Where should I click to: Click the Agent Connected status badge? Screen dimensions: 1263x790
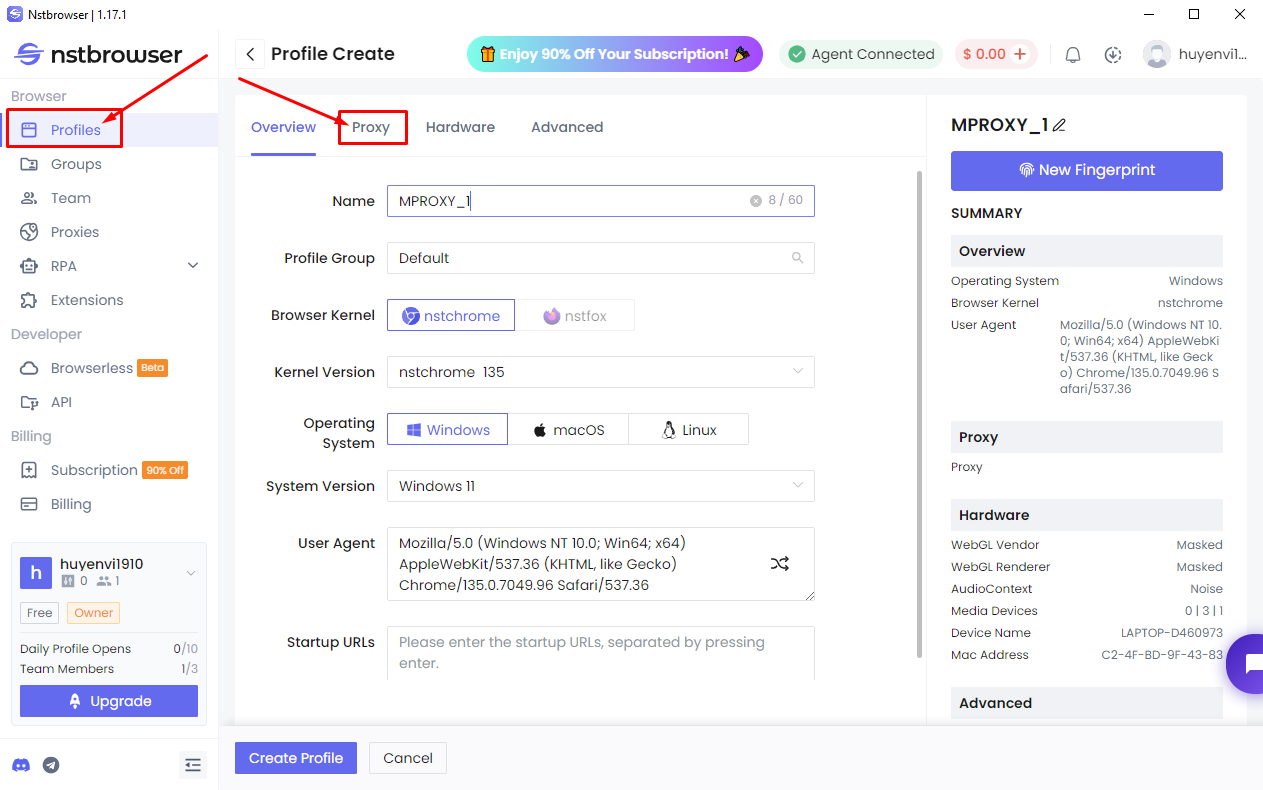pyautogui.click(x=861, y=54)
